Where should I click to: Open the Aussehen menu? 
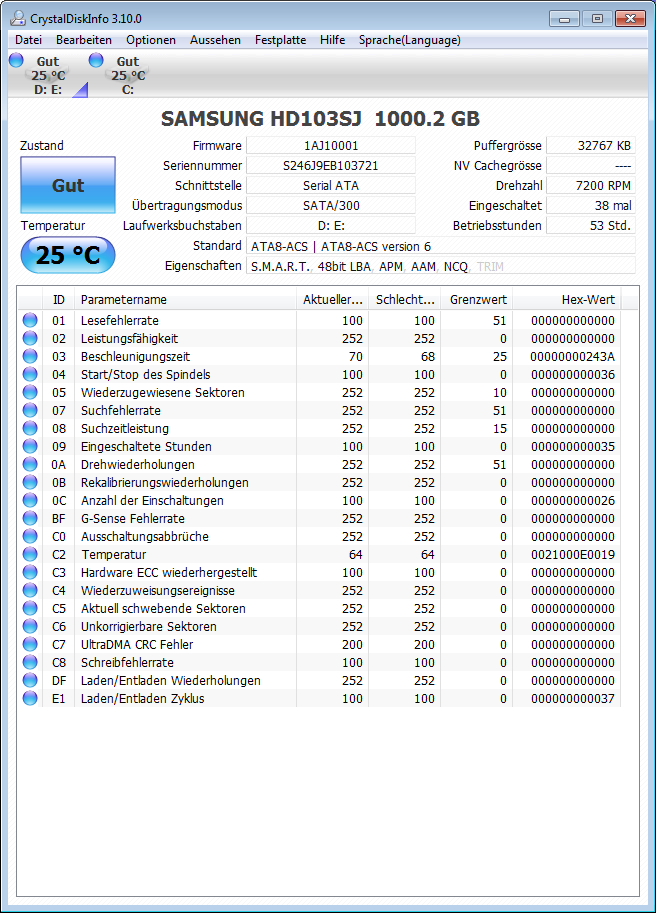[x=215, y=40]
